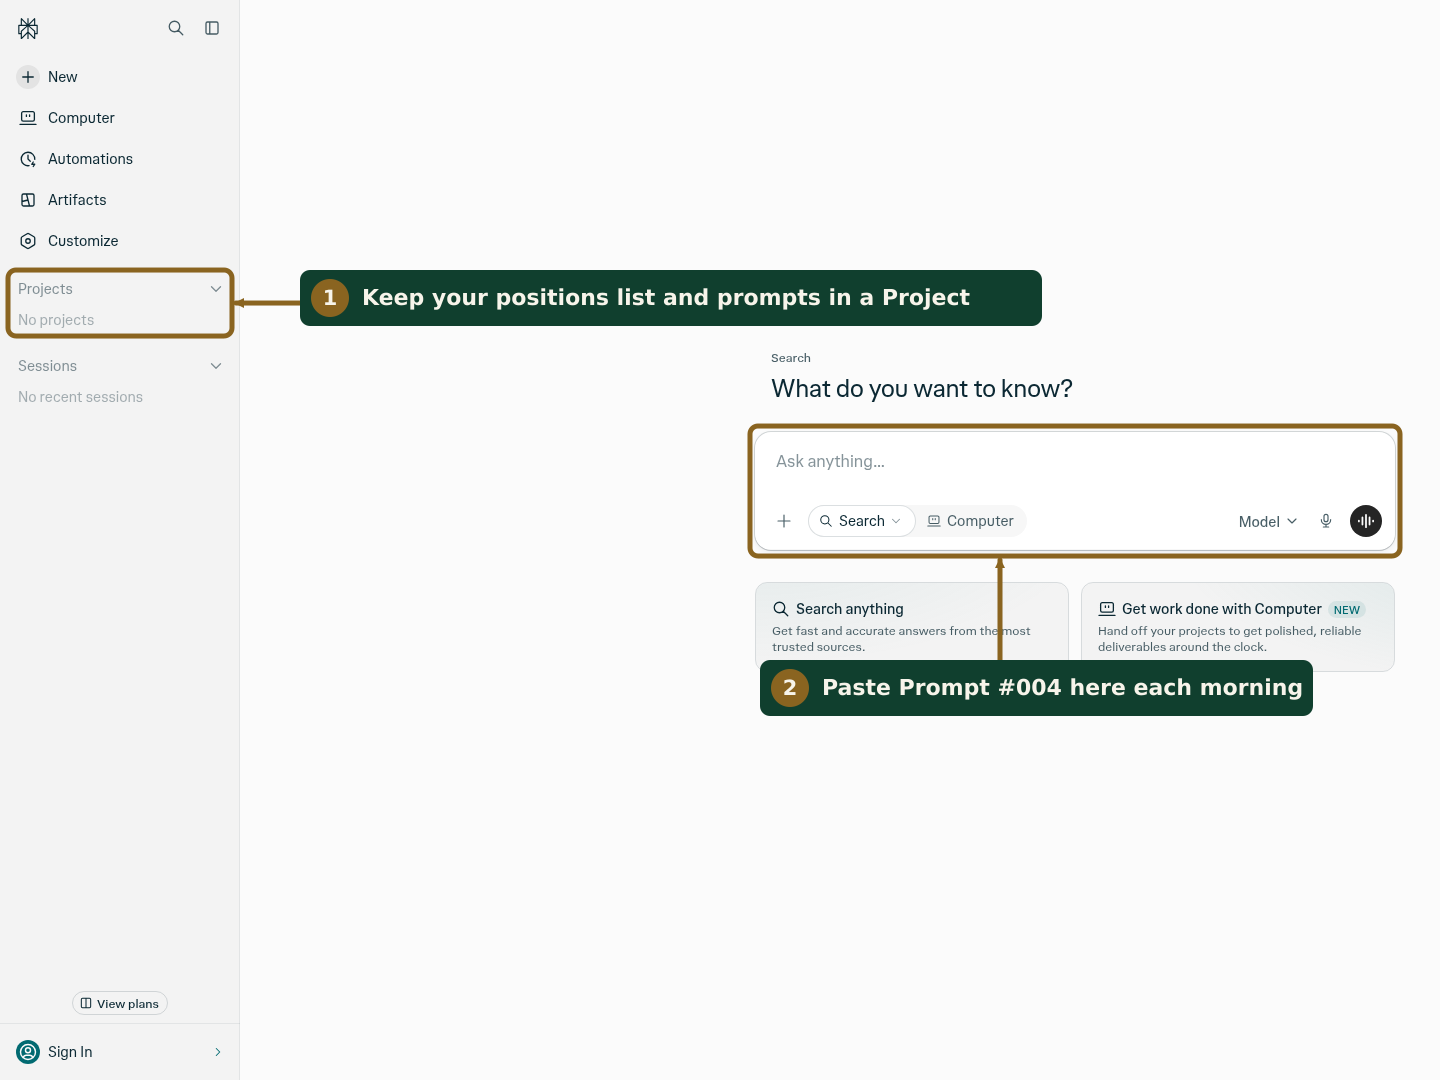Click the NEW badge on Computer card
This screenshot has height=1080, width=1440.
click(x=1347, y=610)
